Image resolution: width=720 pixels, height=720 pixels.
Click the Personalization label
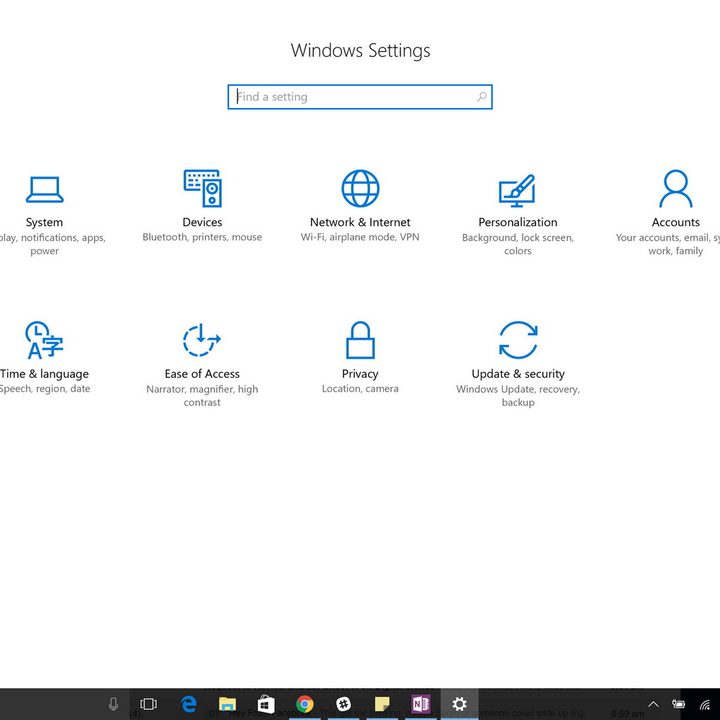click(518, 222)
